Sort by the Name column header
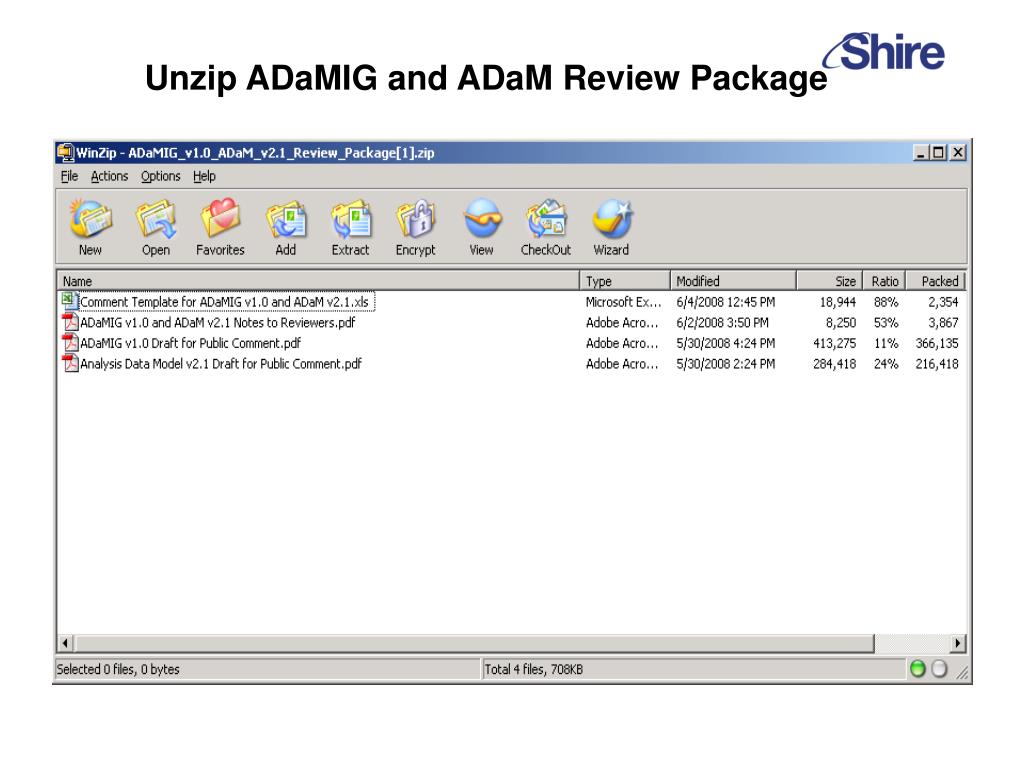 (318, 281)
